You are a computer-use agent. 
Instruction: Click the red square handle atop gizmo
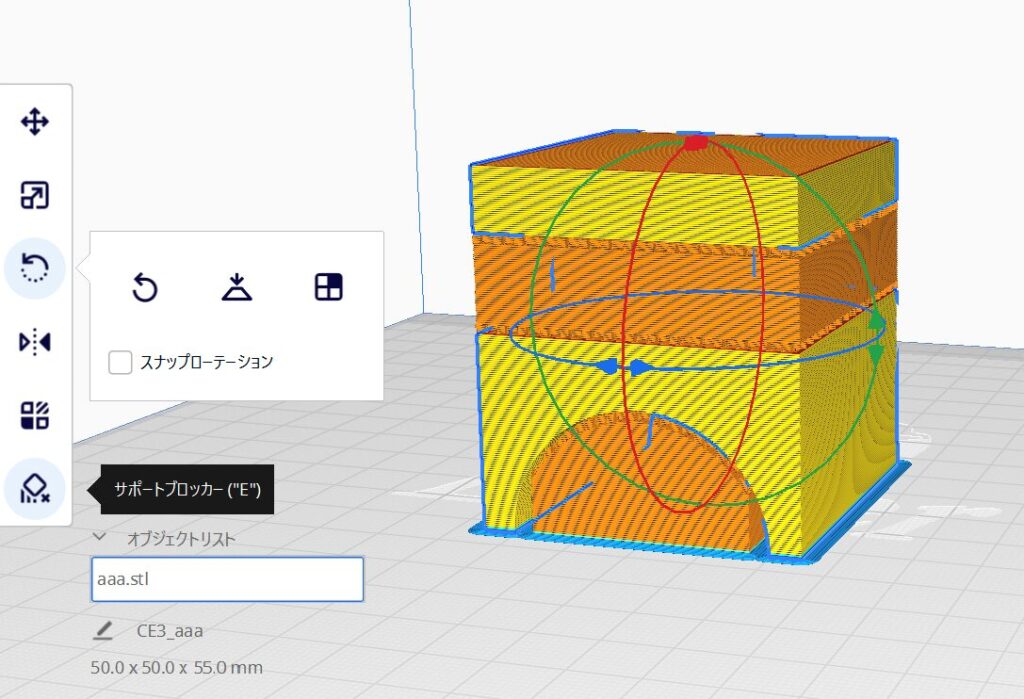click(x=696, y=143)
